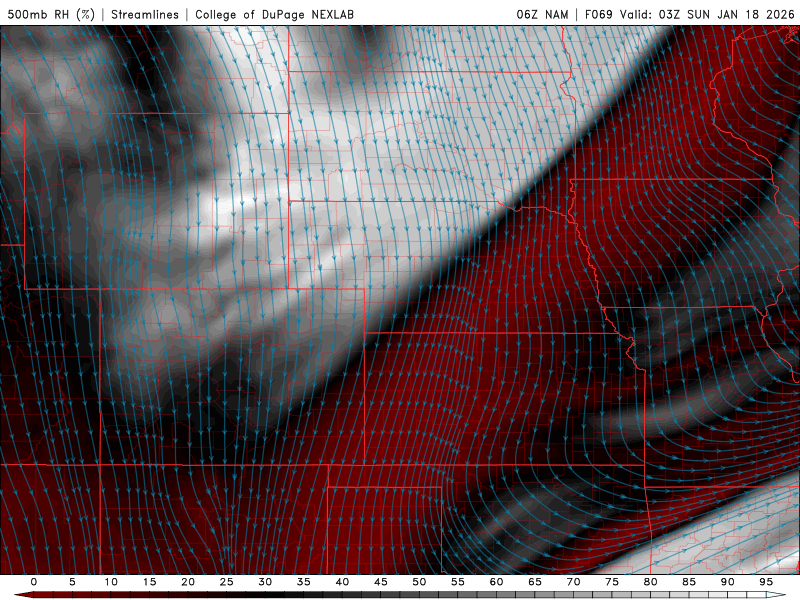Click the colorbar tick label "0"
Viewport: 800px width, 600px height.
[x=34, y=582]
